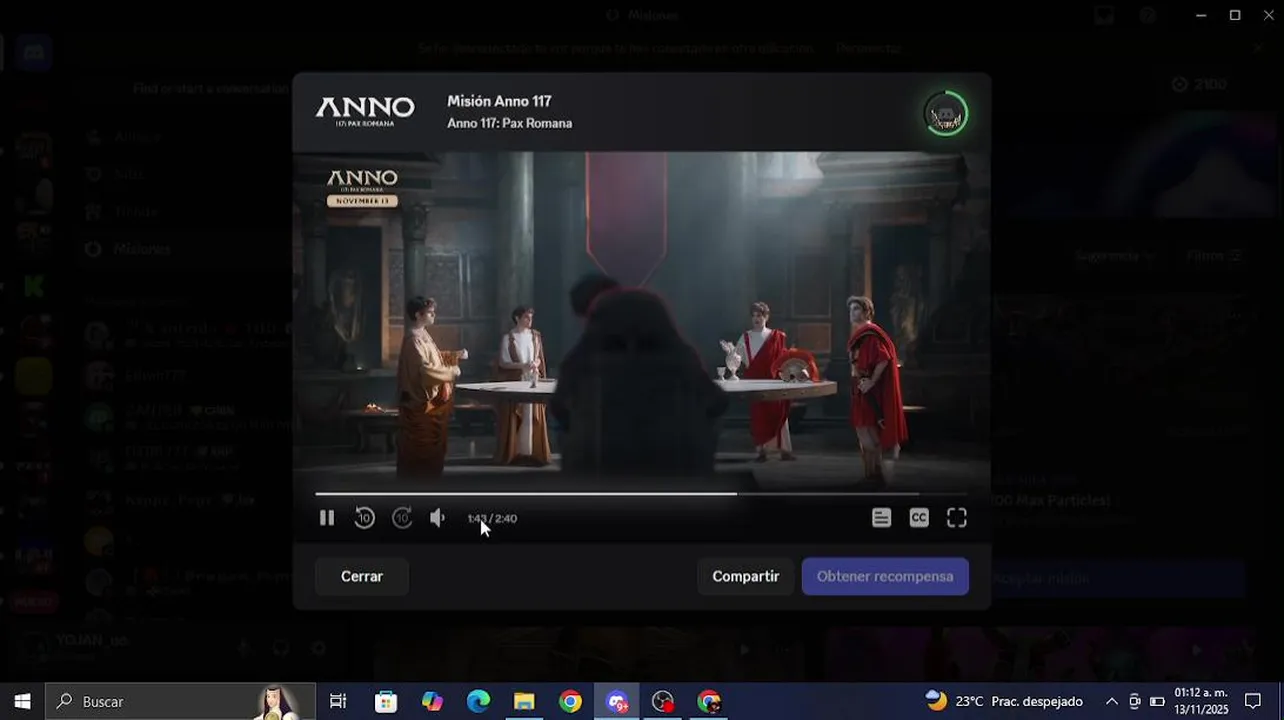The height and width of the screenshot is (720, 1284).
Task: Open the clock and date 13/11/2025
Action: coord(1201,701)
